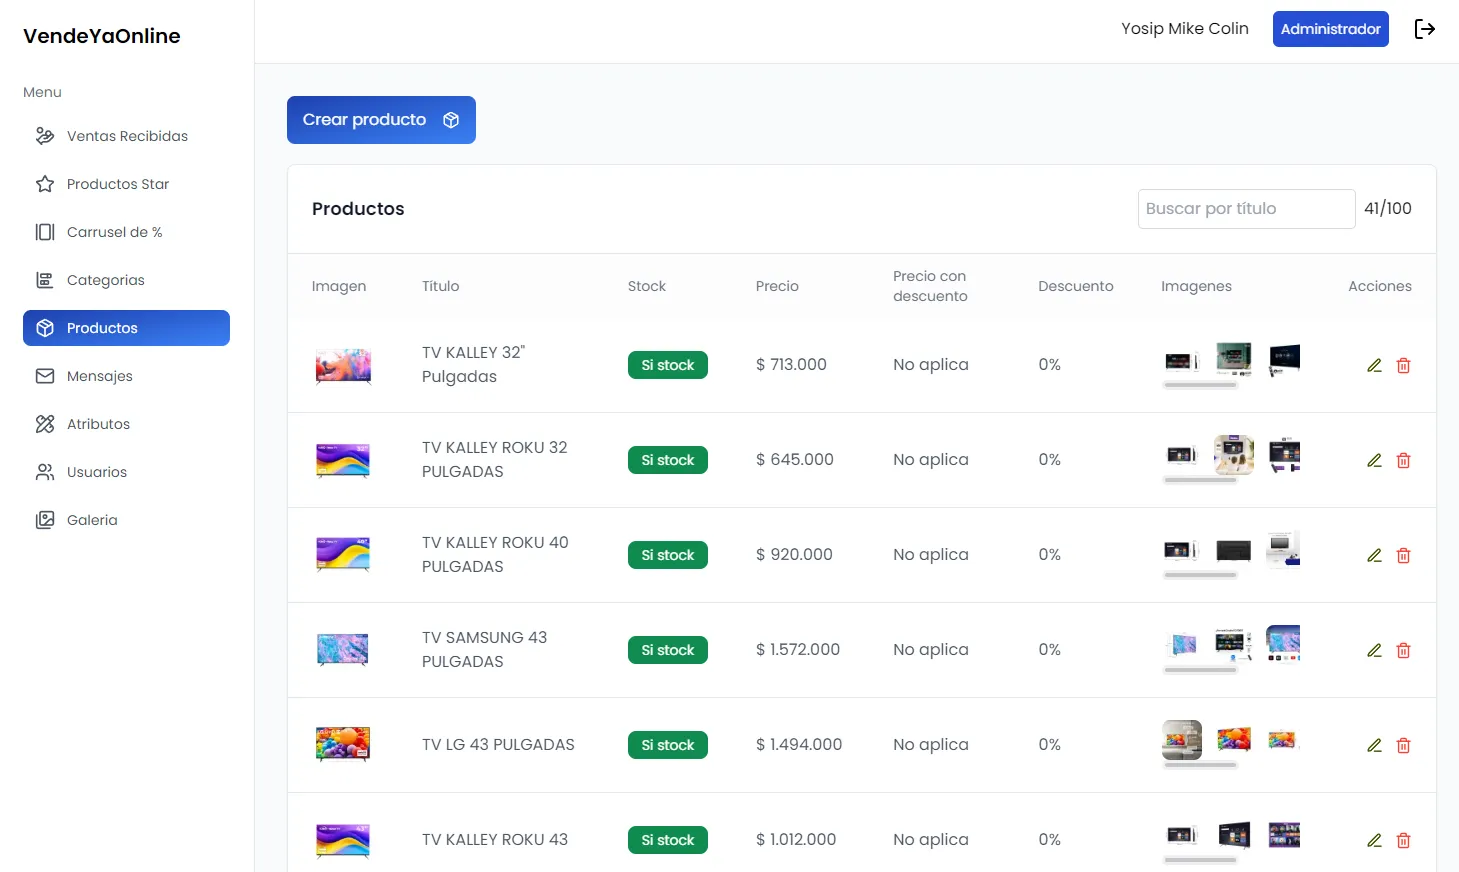
Task: Edit the TV KALLEY ROKU 40 PULGADAS product
Action: tap(1375, 556)
